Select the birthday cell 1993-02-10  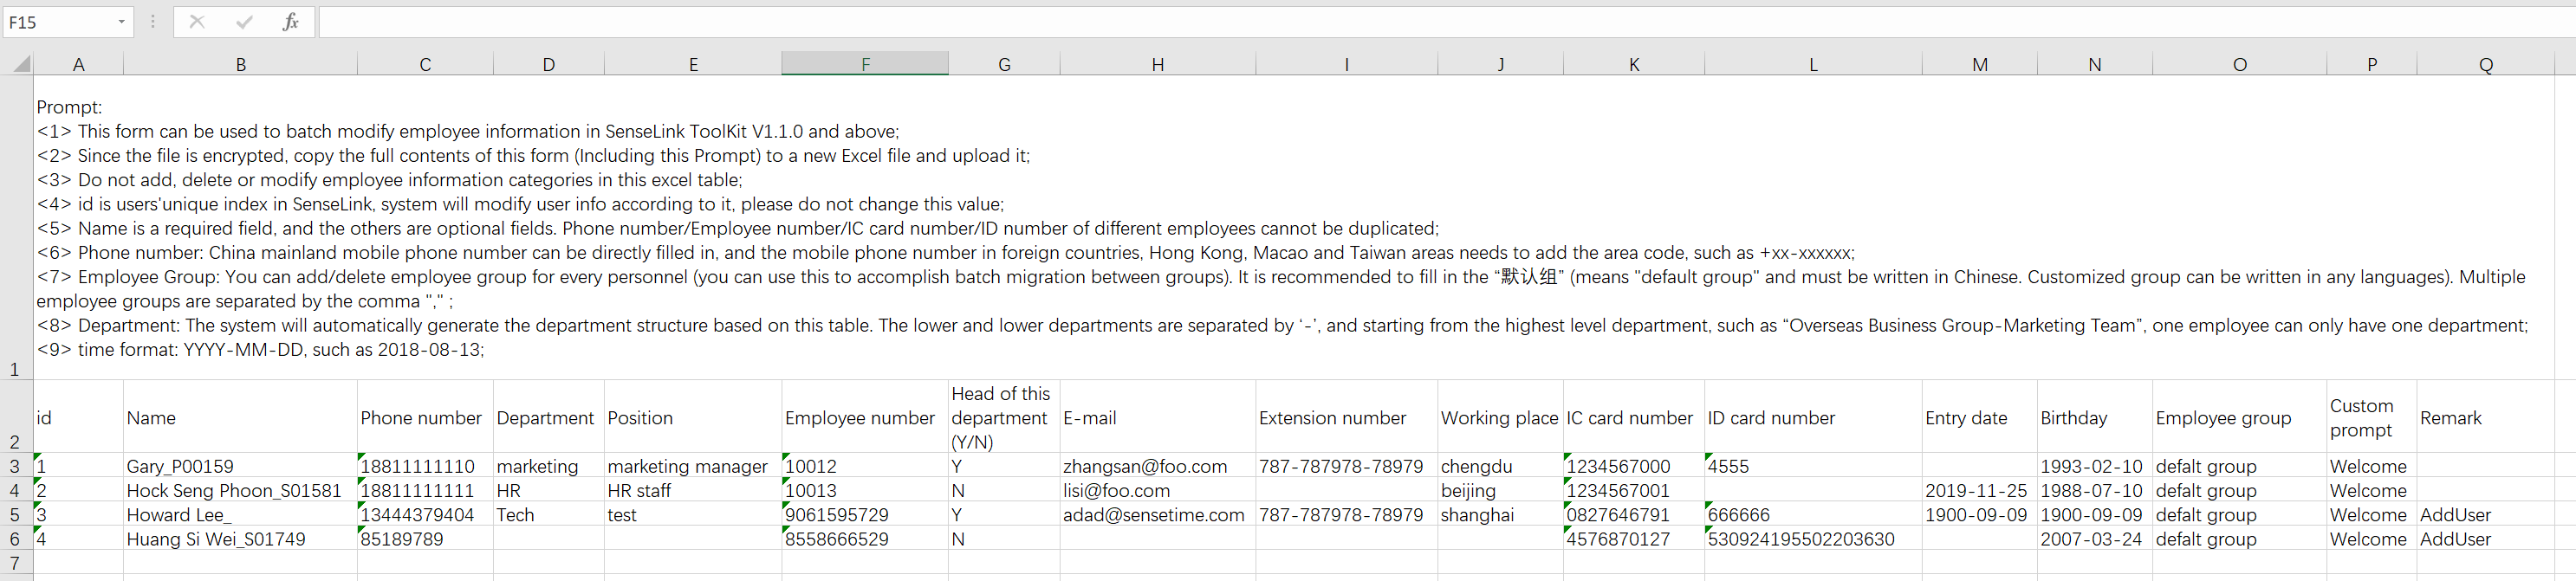[2093, 466]
